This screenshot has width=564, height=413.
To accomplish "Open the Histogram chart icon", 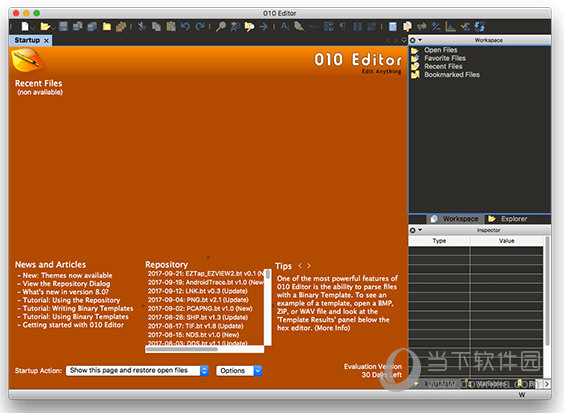I will click(450, 26).
